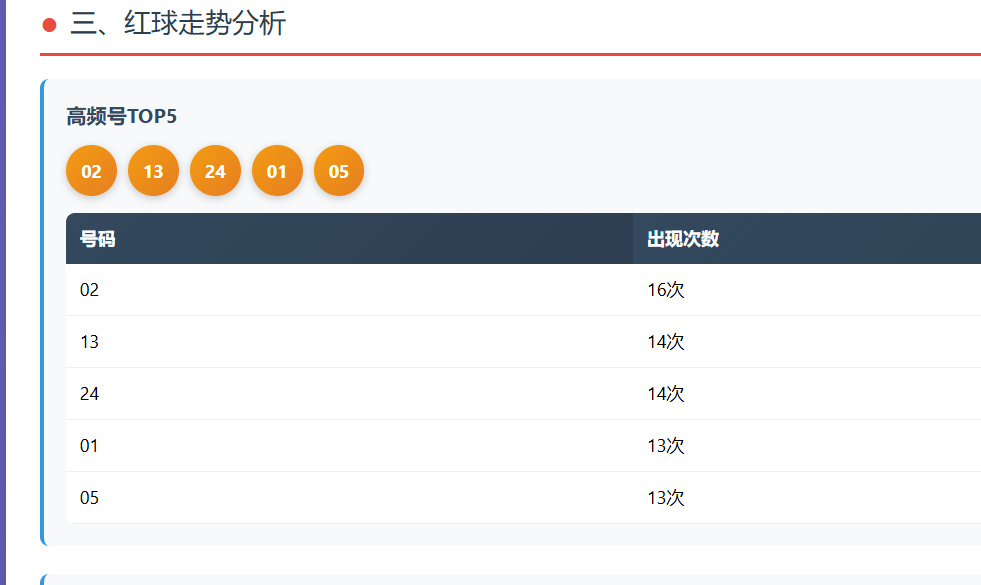The width and height of the screenshot is (981, 585).
Task: Select the 14次 count in the 24 row
Action: coord(666,394)
